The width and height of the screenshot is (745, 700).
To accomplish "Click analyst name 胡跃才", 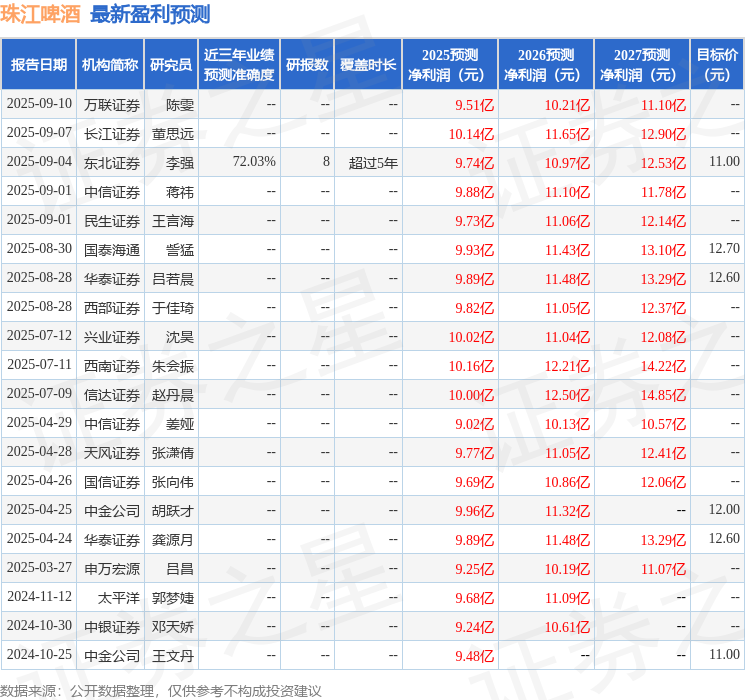I will tap(173, 511).
